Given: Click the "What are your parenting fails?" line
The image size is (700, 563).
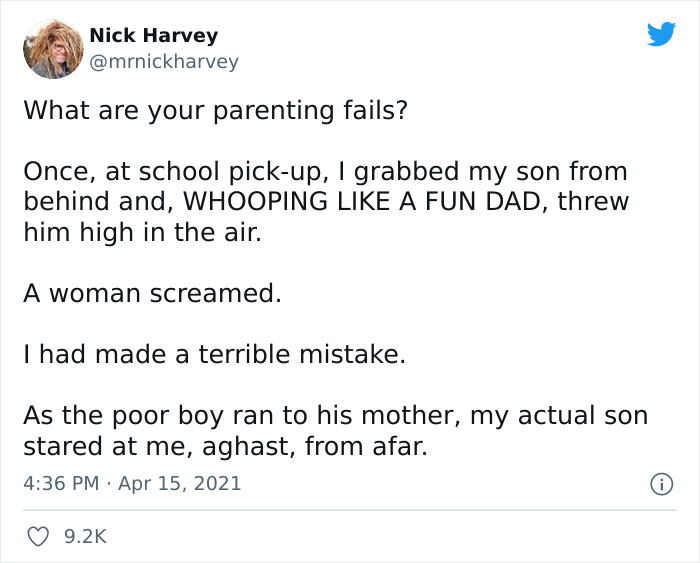Looking at the screenshot, I should pos(215,110).
